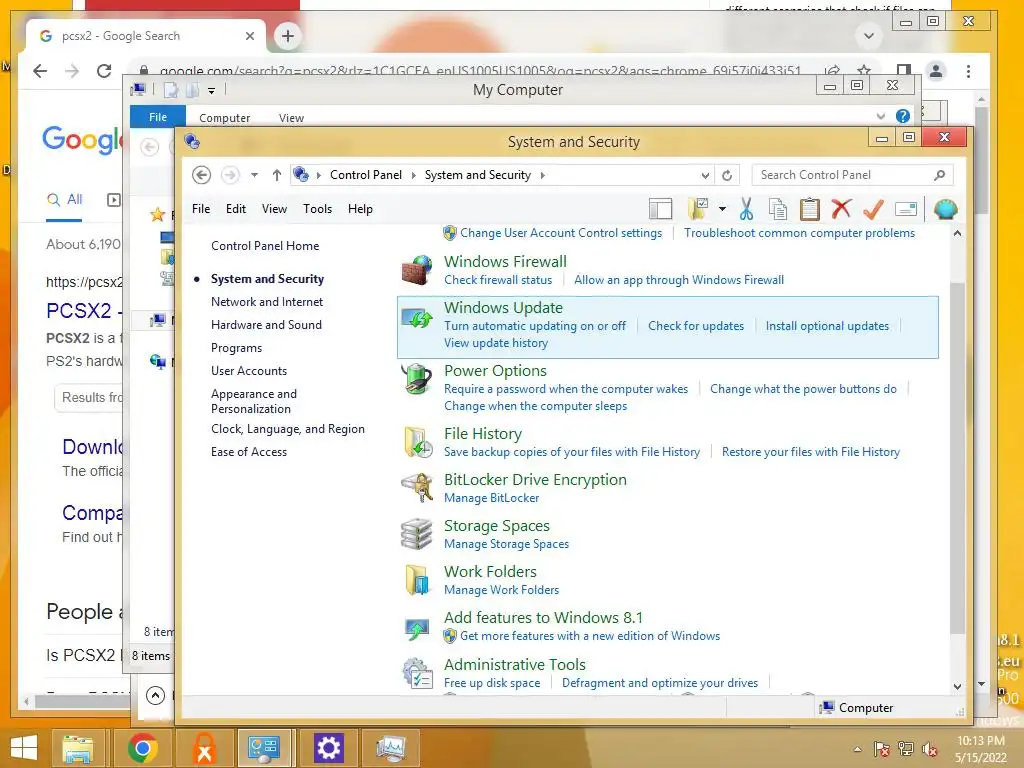Open Network and Internet category
Viewport: 1024px width, 768px height.
coord(266,302)
